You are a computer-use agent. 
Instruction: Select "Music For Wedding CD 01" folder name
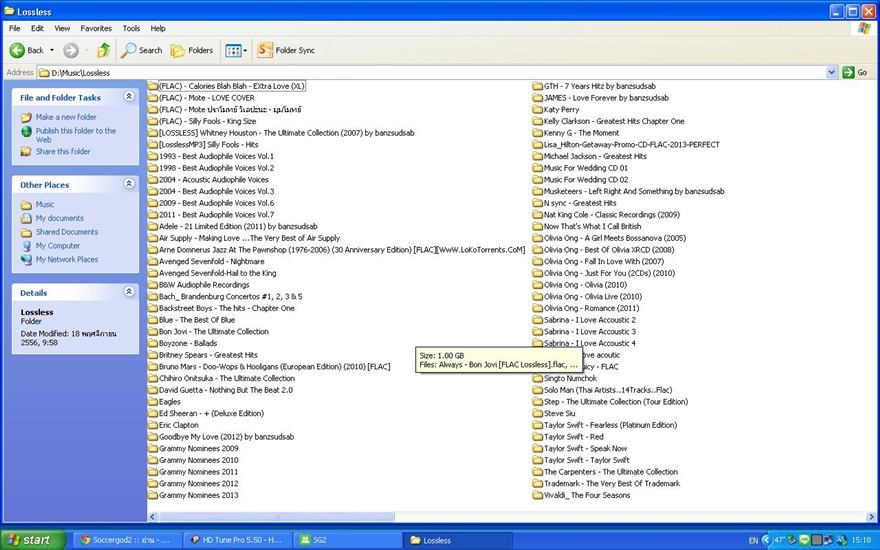pyautogui.click(x=586, y=168)
